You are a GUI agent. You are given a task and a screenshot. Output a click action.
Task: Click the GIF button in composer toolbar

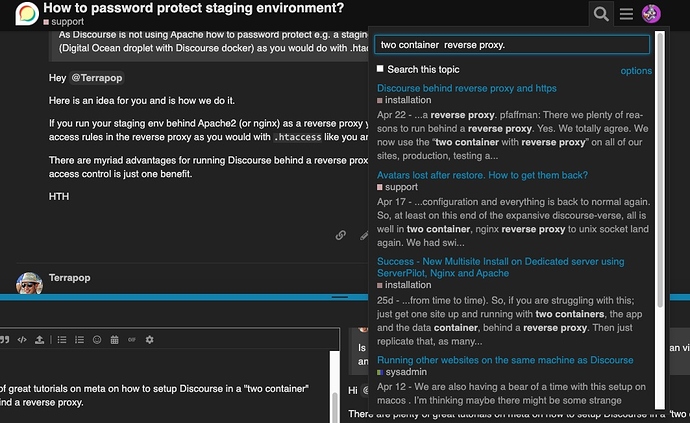pyautogui.click(x=132, y=340)
